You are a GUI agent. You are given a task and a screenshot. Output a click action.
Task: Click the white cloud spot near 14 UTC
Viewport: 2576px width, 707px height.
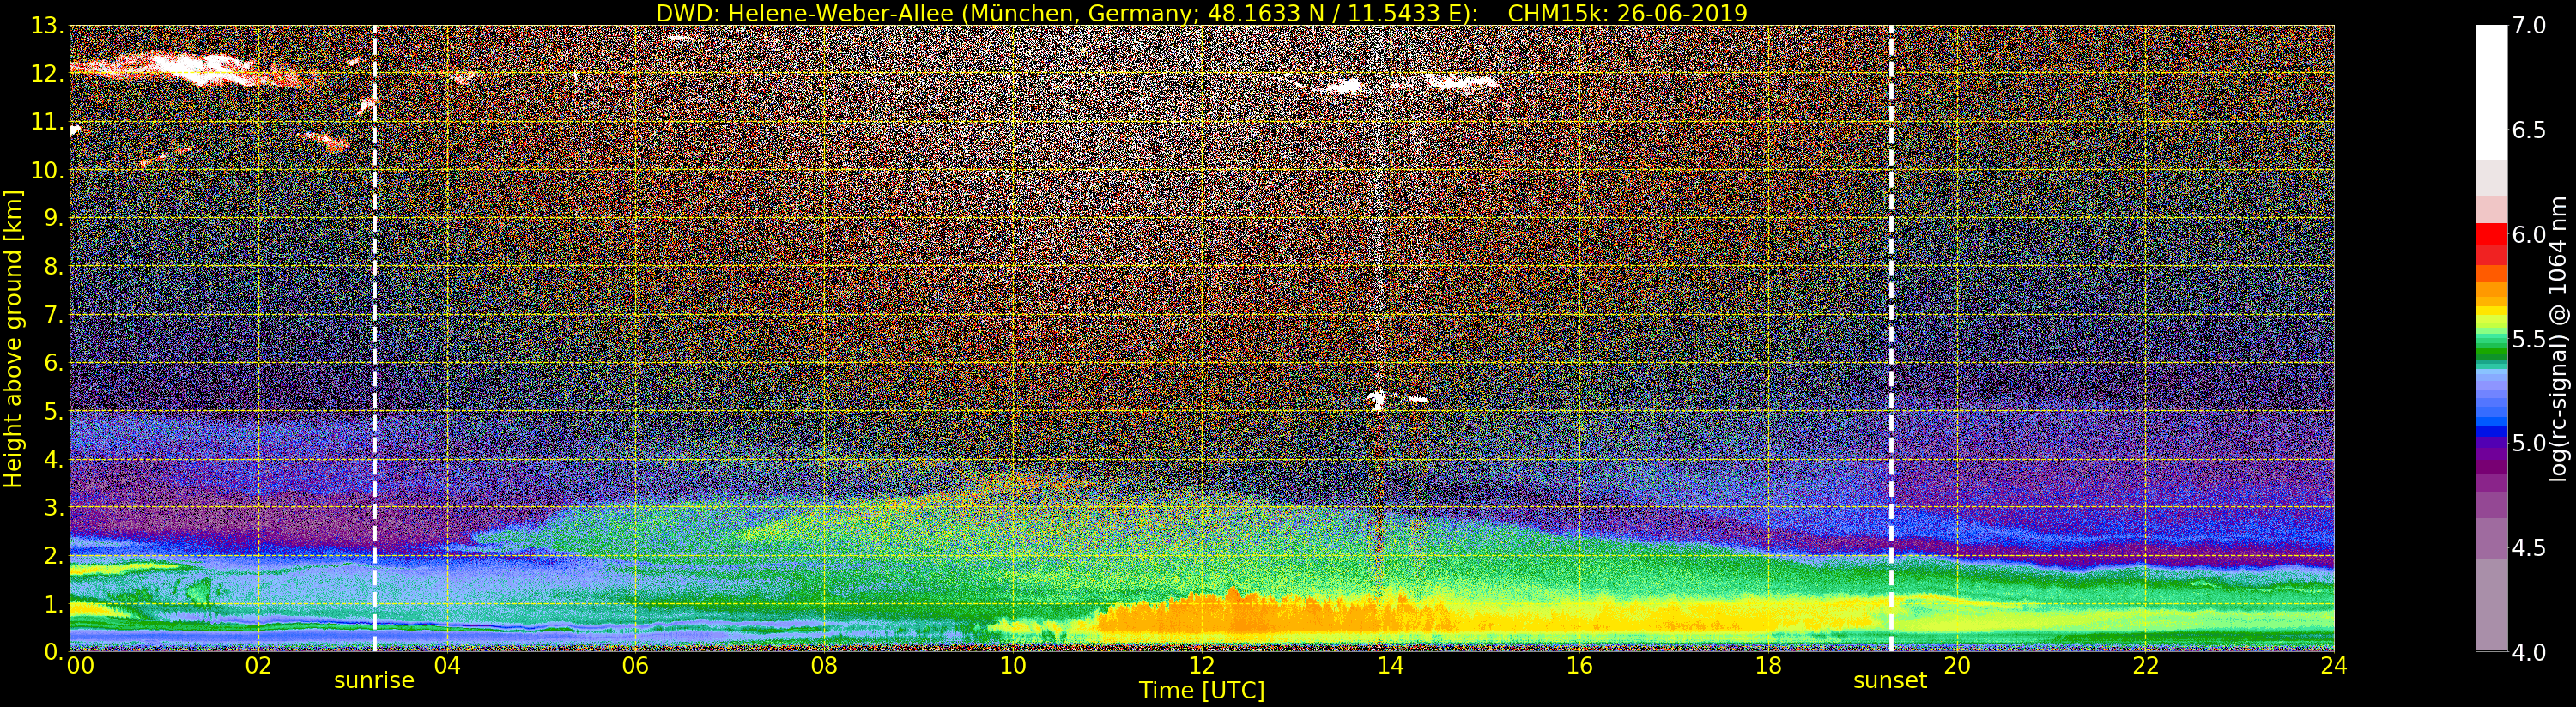pyautogui.click(x=1377, y=401)
